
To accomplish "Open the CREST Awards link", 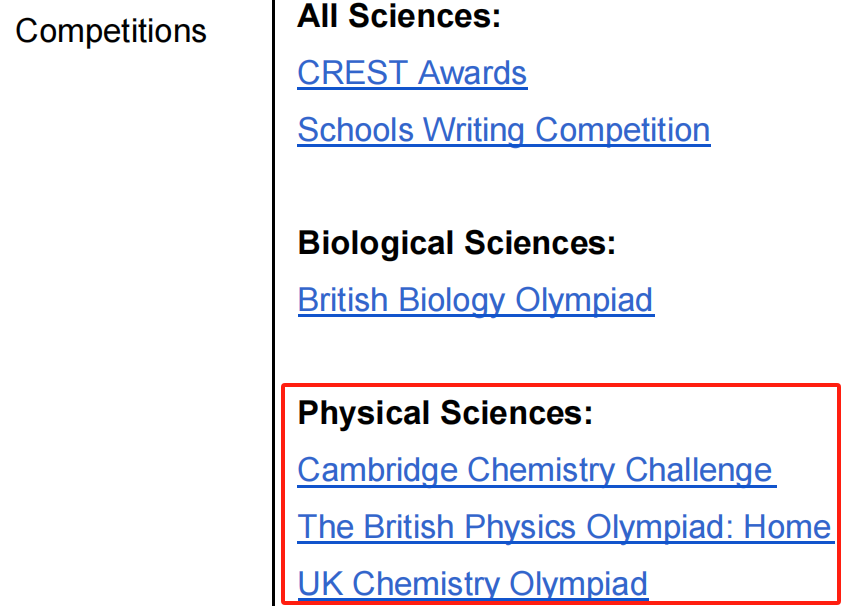I will 412,73.
